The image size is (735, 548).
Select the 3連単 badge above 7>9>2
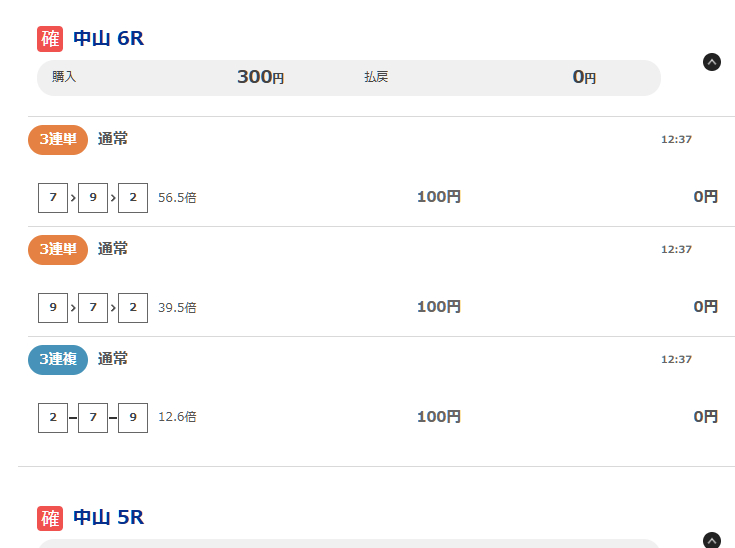pyautogui.click(x=58, y=139)
